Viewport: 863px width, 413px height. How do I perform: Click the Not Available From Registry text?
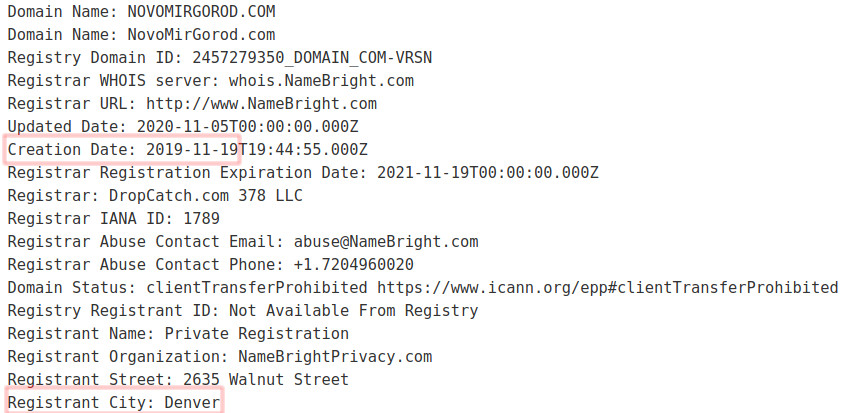(354, 311)
